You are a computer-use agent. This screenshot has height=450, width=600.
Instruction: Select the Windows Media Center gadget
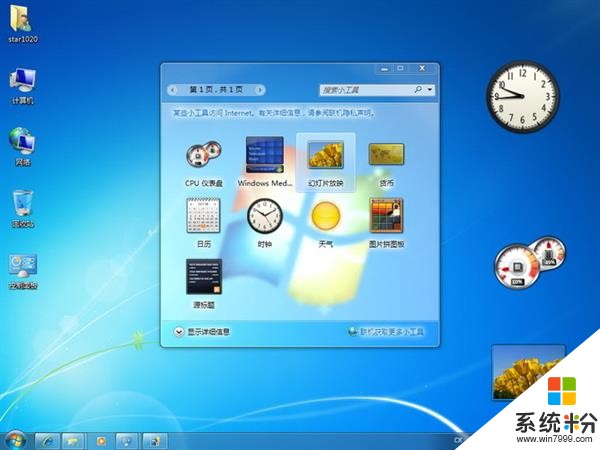point(264,161)
